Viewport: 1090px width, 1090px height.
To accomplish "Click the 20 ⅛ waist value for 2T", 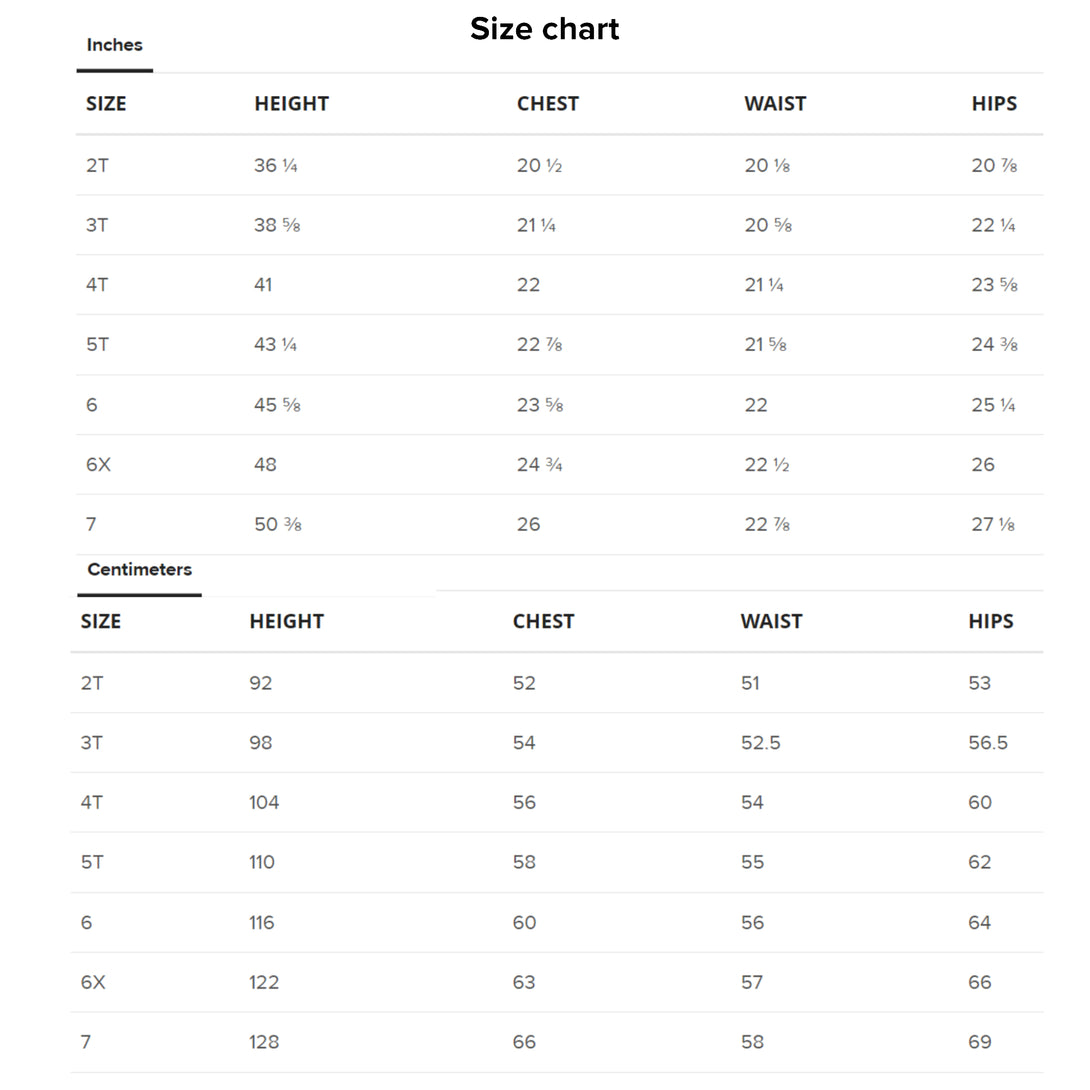I will [767, 166].
